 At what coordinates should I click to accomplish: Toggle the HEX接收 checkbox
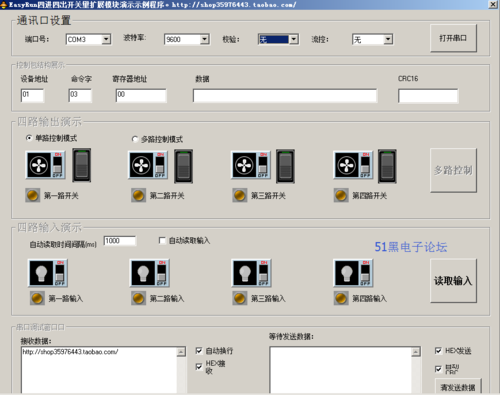point(199,367)
